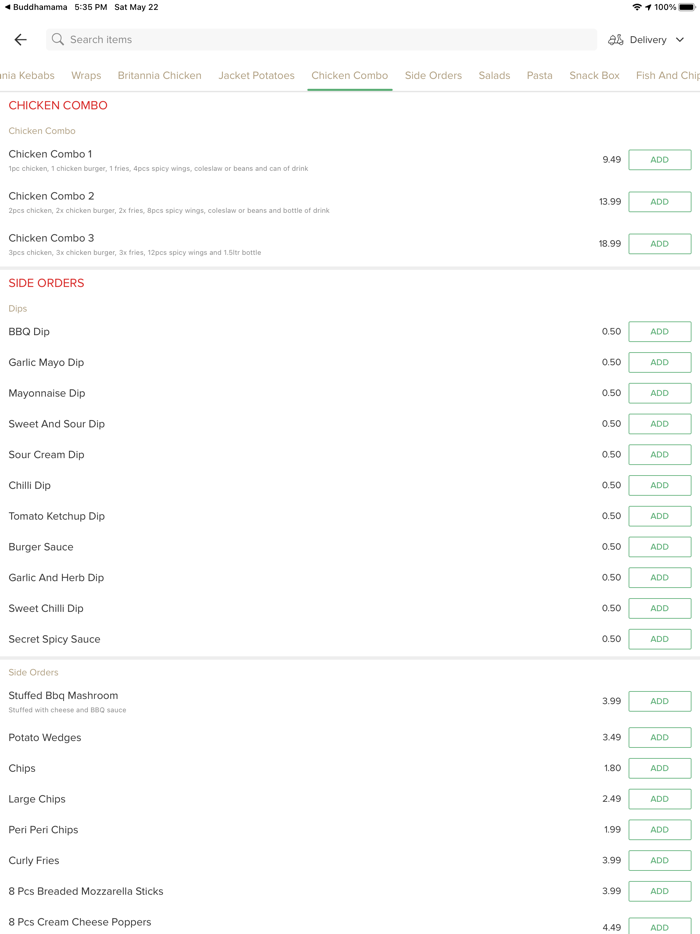Tap the Buddhamama back-to-app indicator
The image size is (700, 934).
click(36, 7)
